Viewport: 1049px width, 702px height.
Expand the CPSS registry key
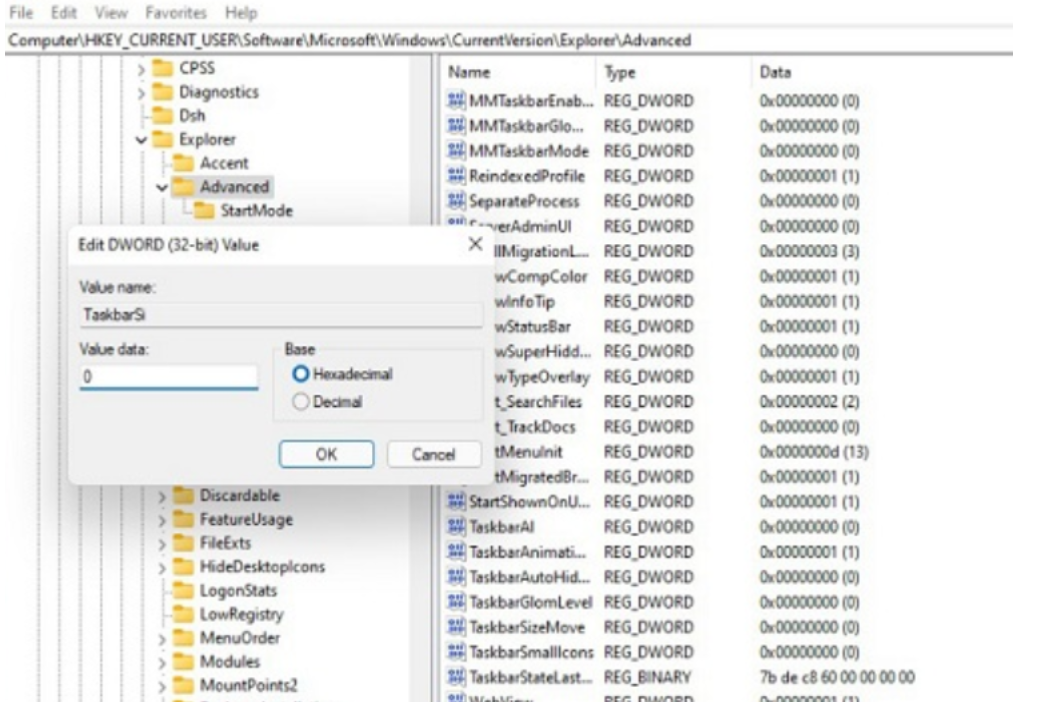pos(141,69)
